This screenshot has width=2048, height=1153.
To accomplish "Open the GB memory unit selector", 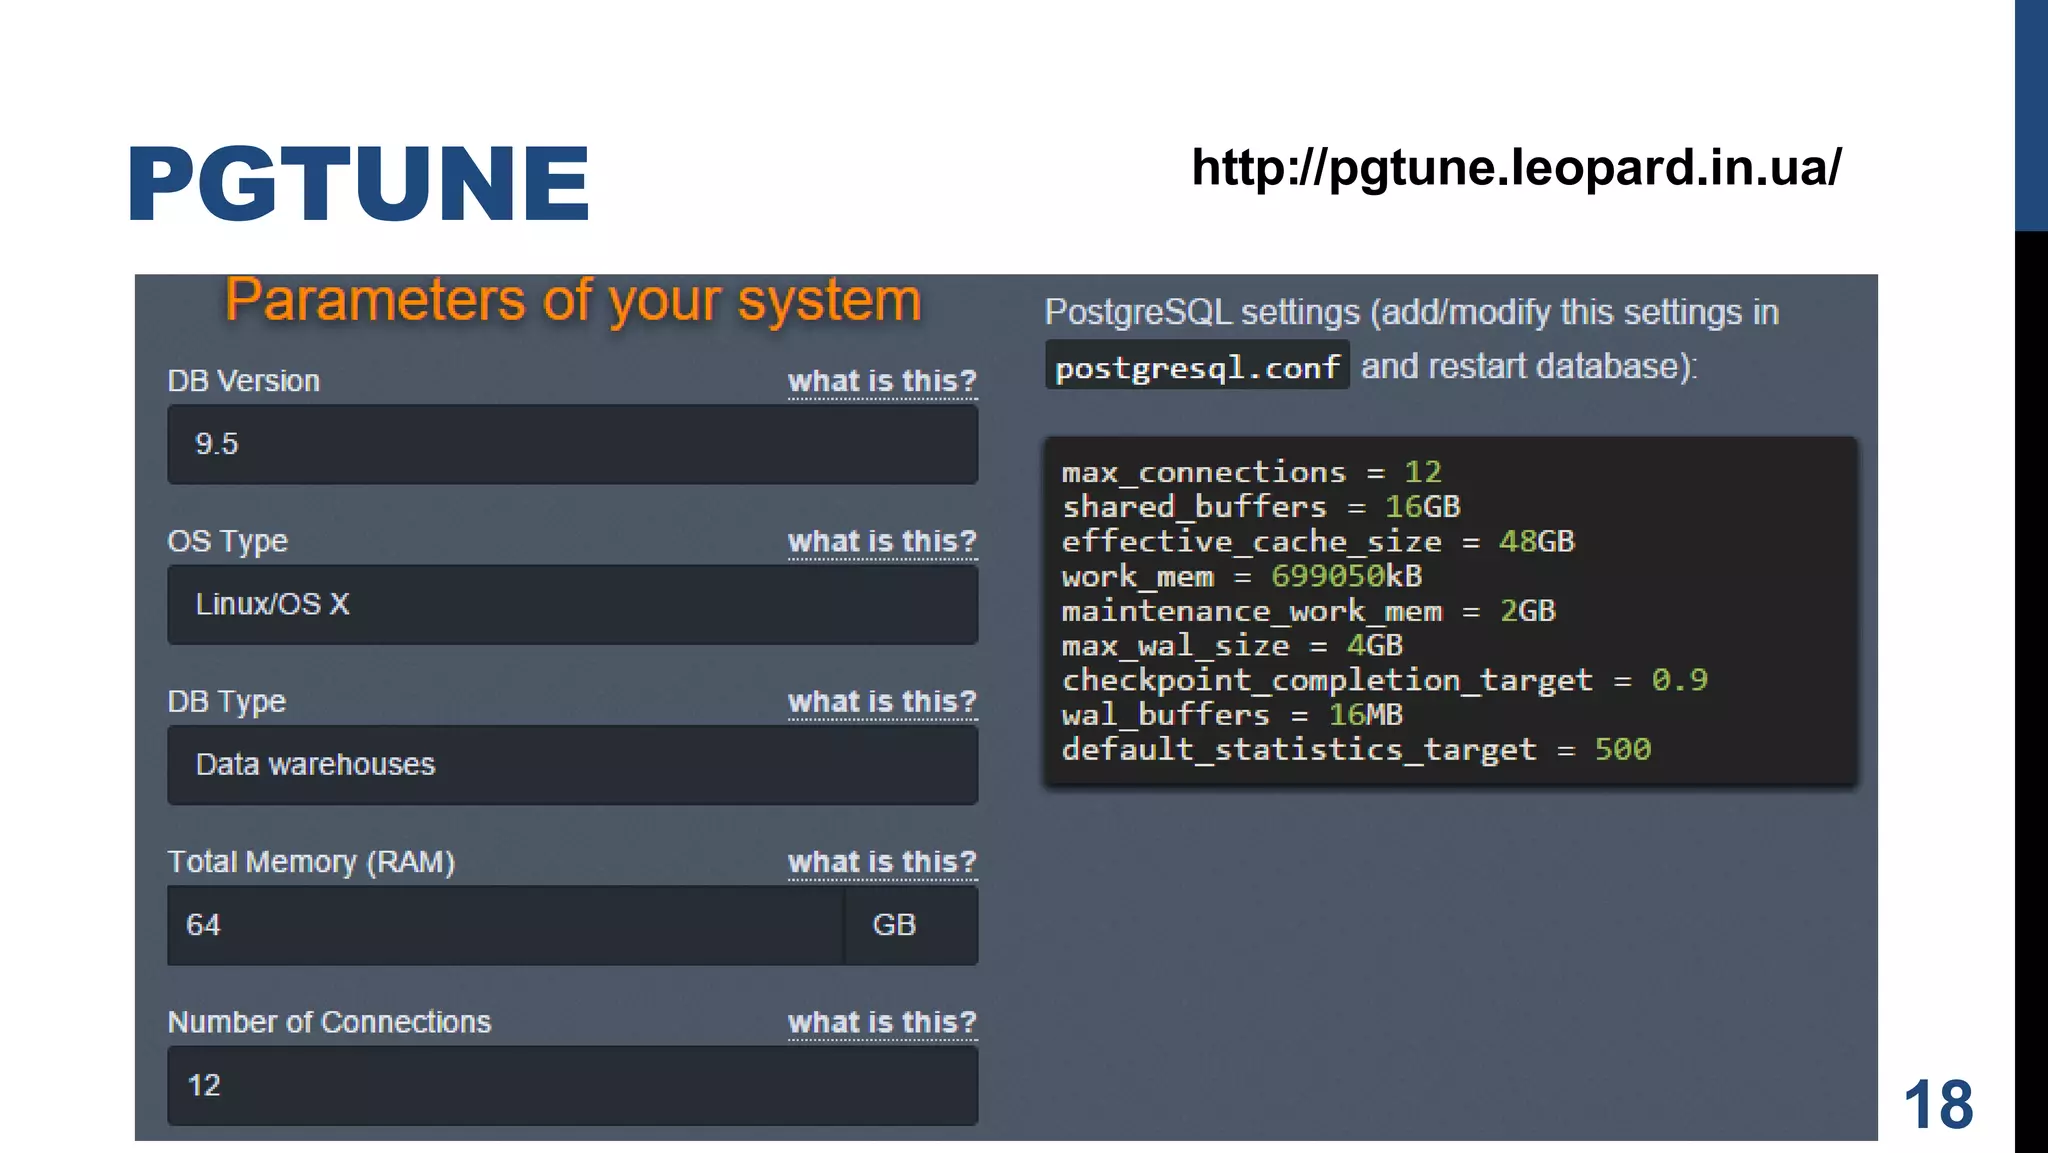I will pyautogui.click(x=911, y=925).
